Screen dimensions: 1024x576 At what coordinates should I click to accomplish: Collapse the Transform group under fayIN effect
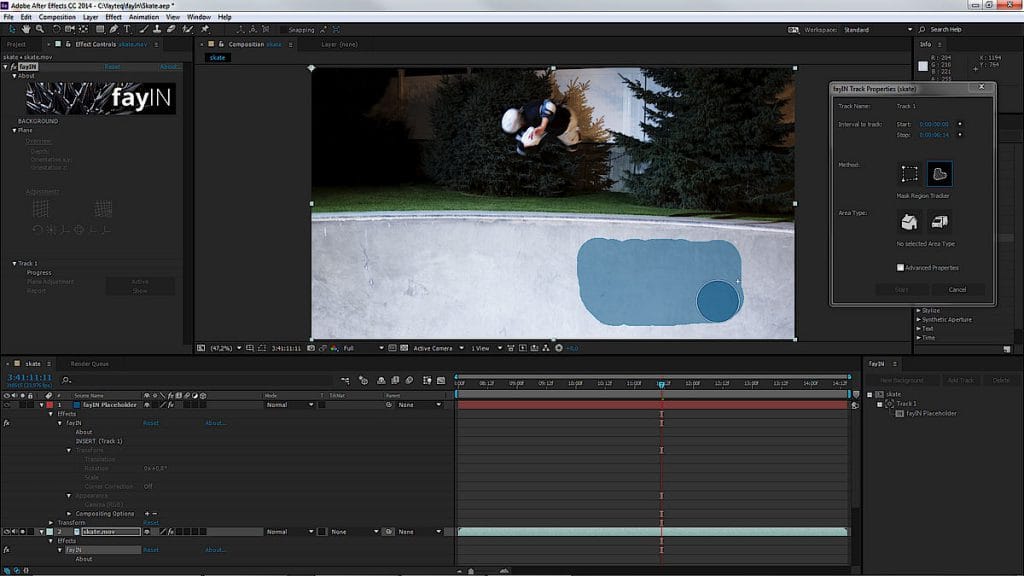pyautogui.click(x=68, y=449)
